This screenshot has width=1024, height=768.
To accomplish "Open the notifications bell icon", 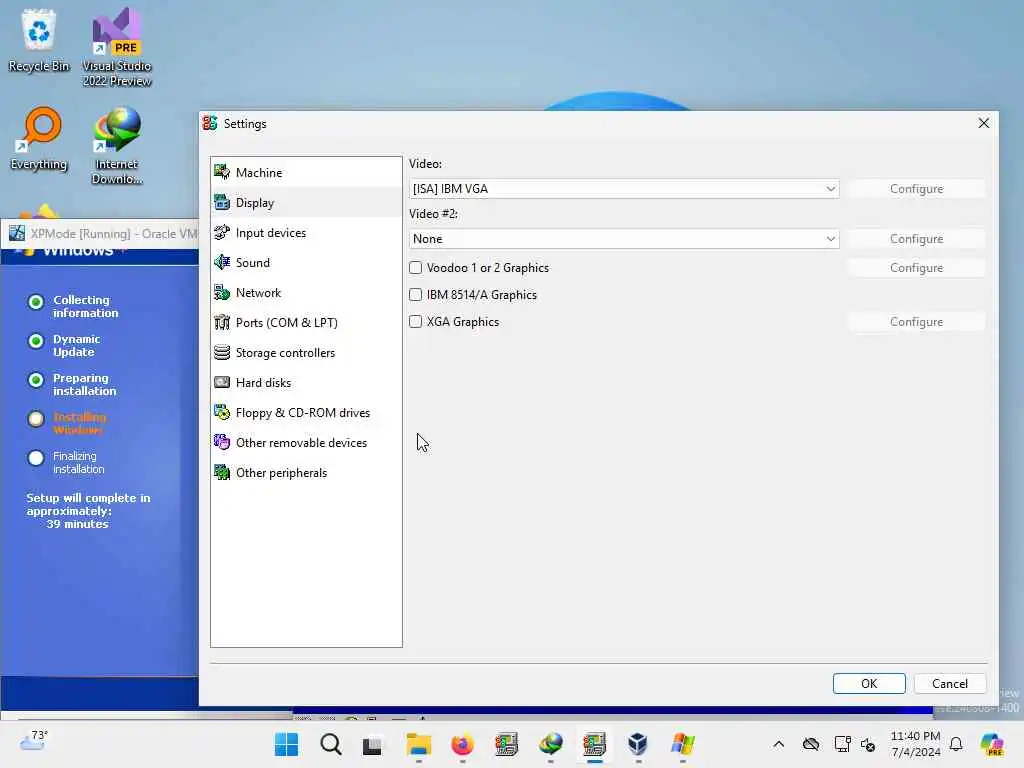I will pyautogui.click(x=956, y=744).
